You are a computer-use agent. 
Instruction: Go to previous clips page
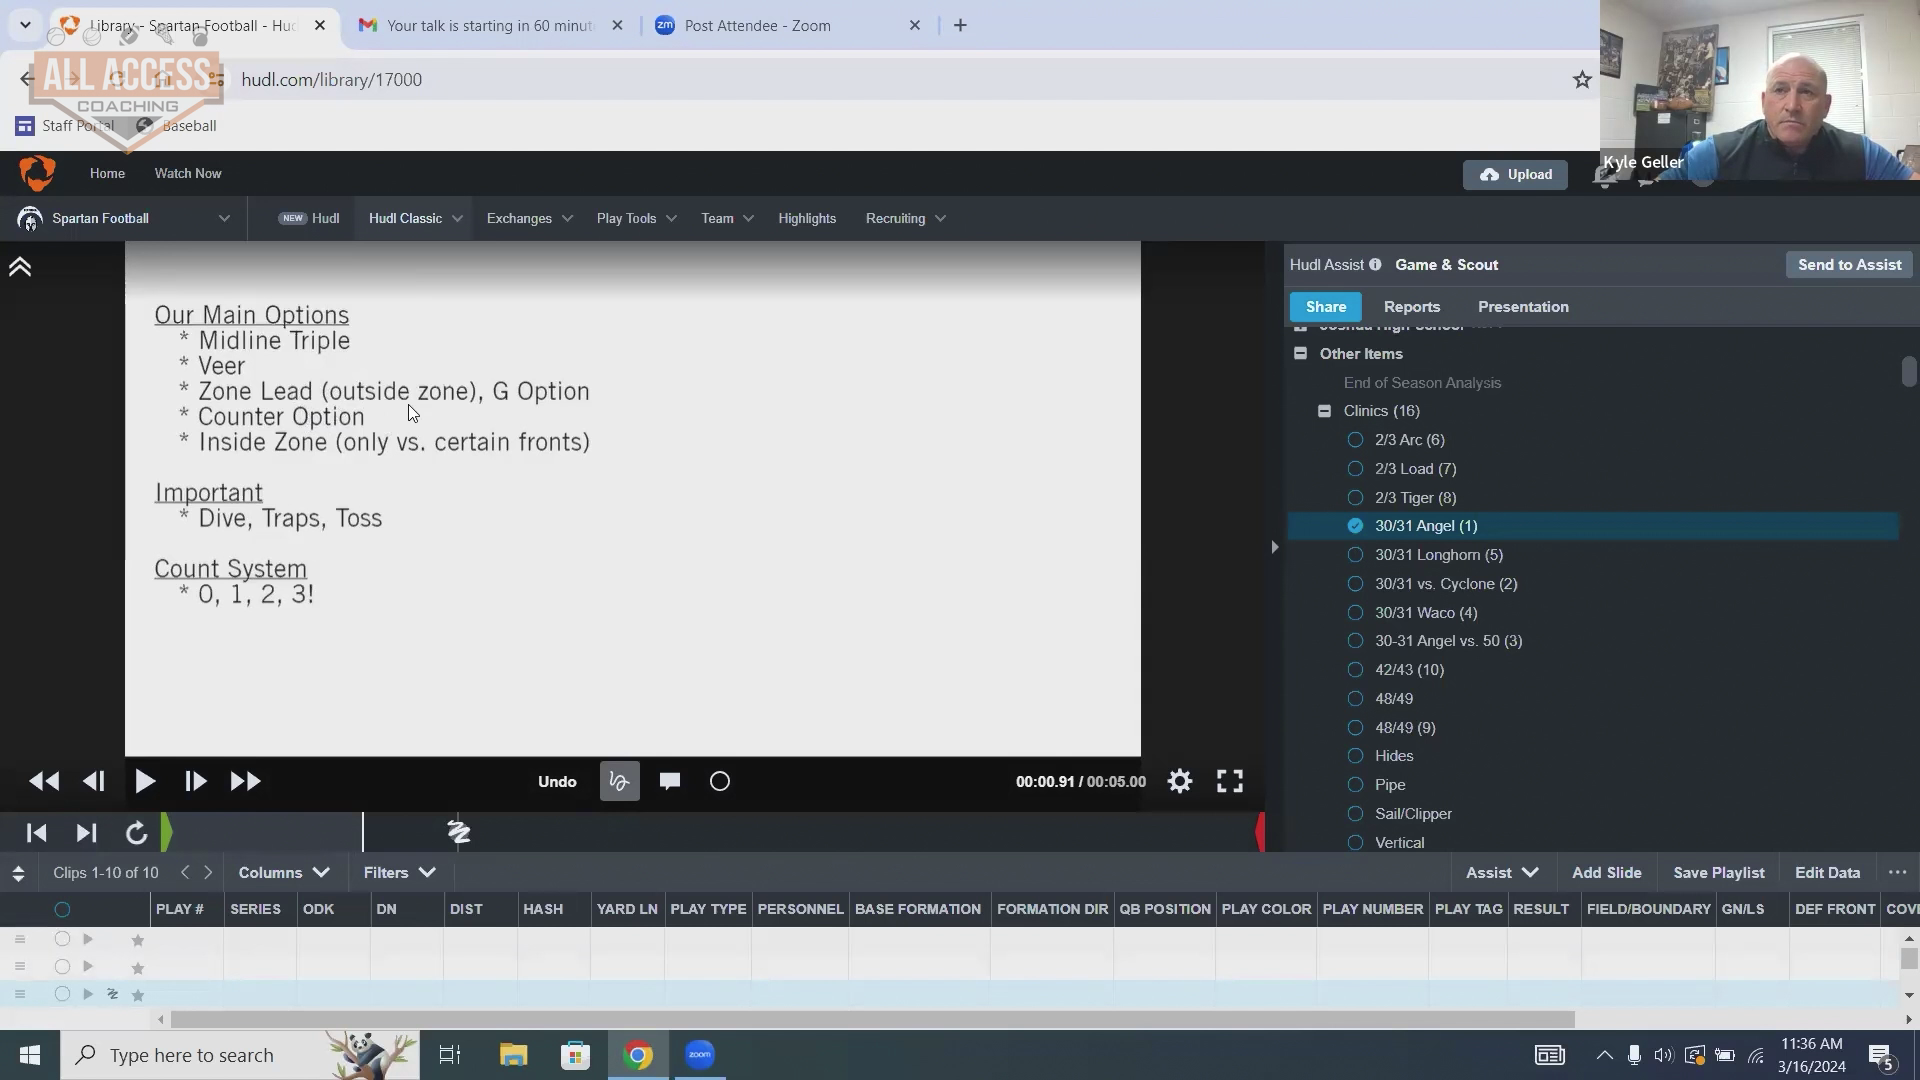click(185, 873)
